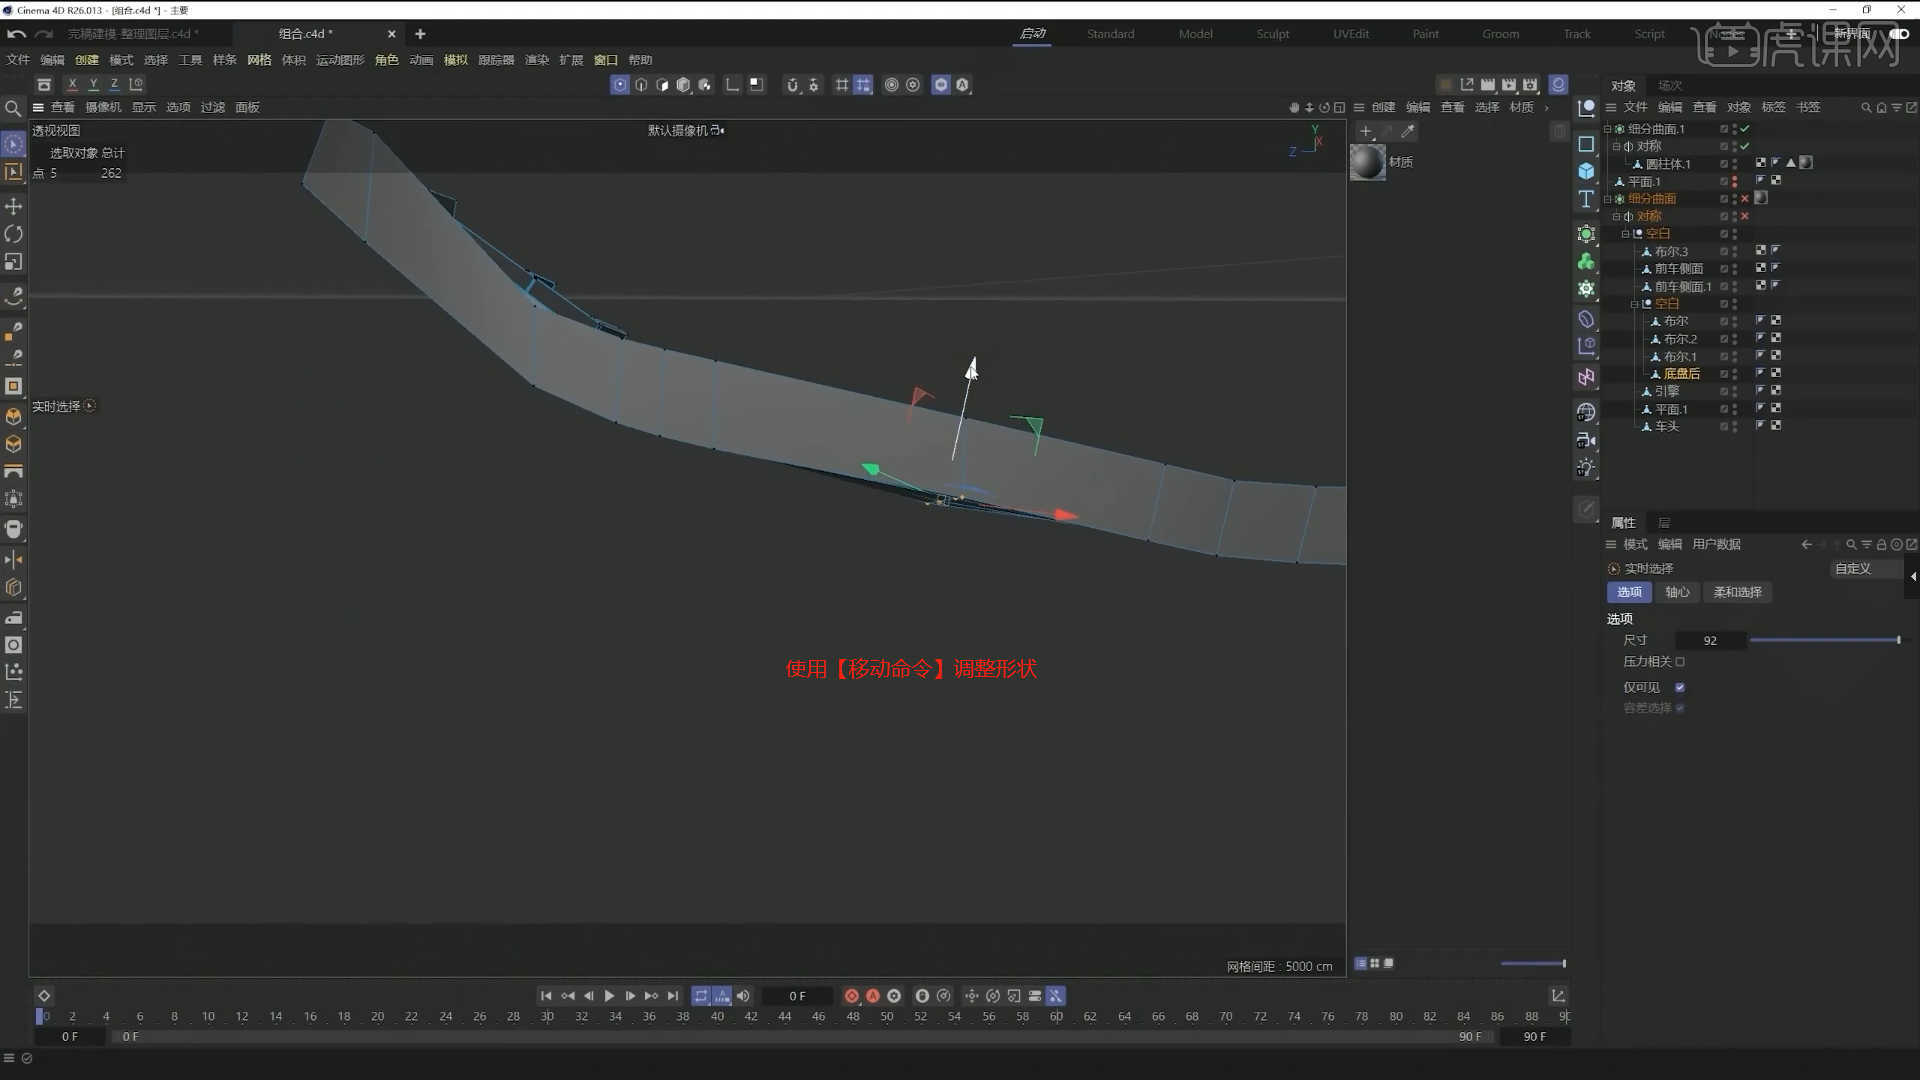The height and width of the screenshot is (1080, 1920).
Task: Toggle the Y axis lock icon
Action: tap(93, 85)
